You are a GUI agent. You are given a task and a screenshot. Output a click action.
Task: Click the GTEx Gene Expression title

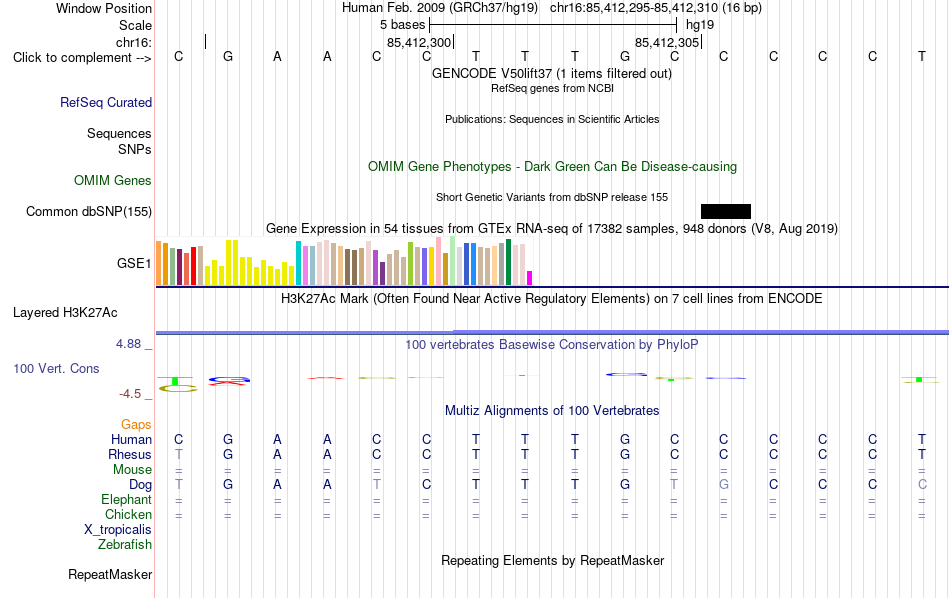tap(552, 228)
